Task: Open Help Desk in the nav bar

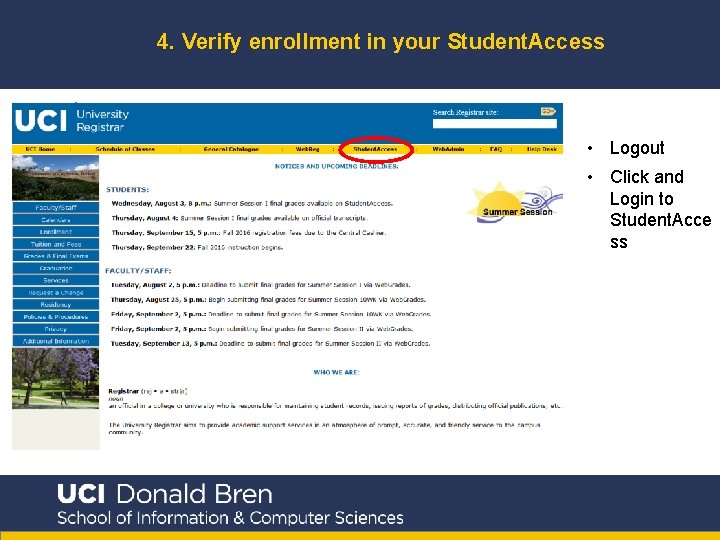Action: tap(542, 149)
